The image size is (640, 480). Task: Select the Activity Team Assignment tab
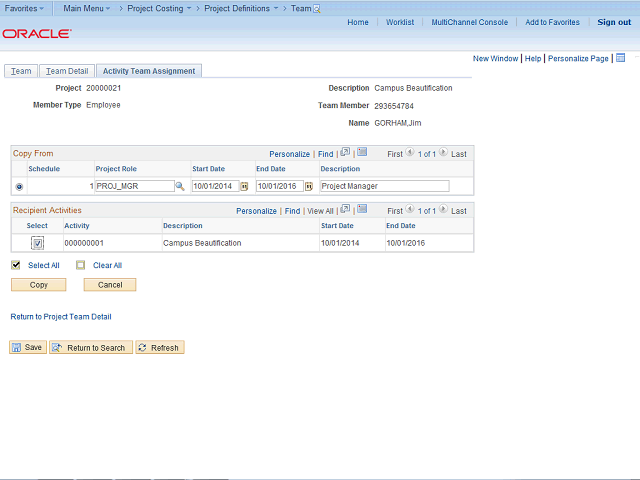pyautogui.click(x=149, y=71)
